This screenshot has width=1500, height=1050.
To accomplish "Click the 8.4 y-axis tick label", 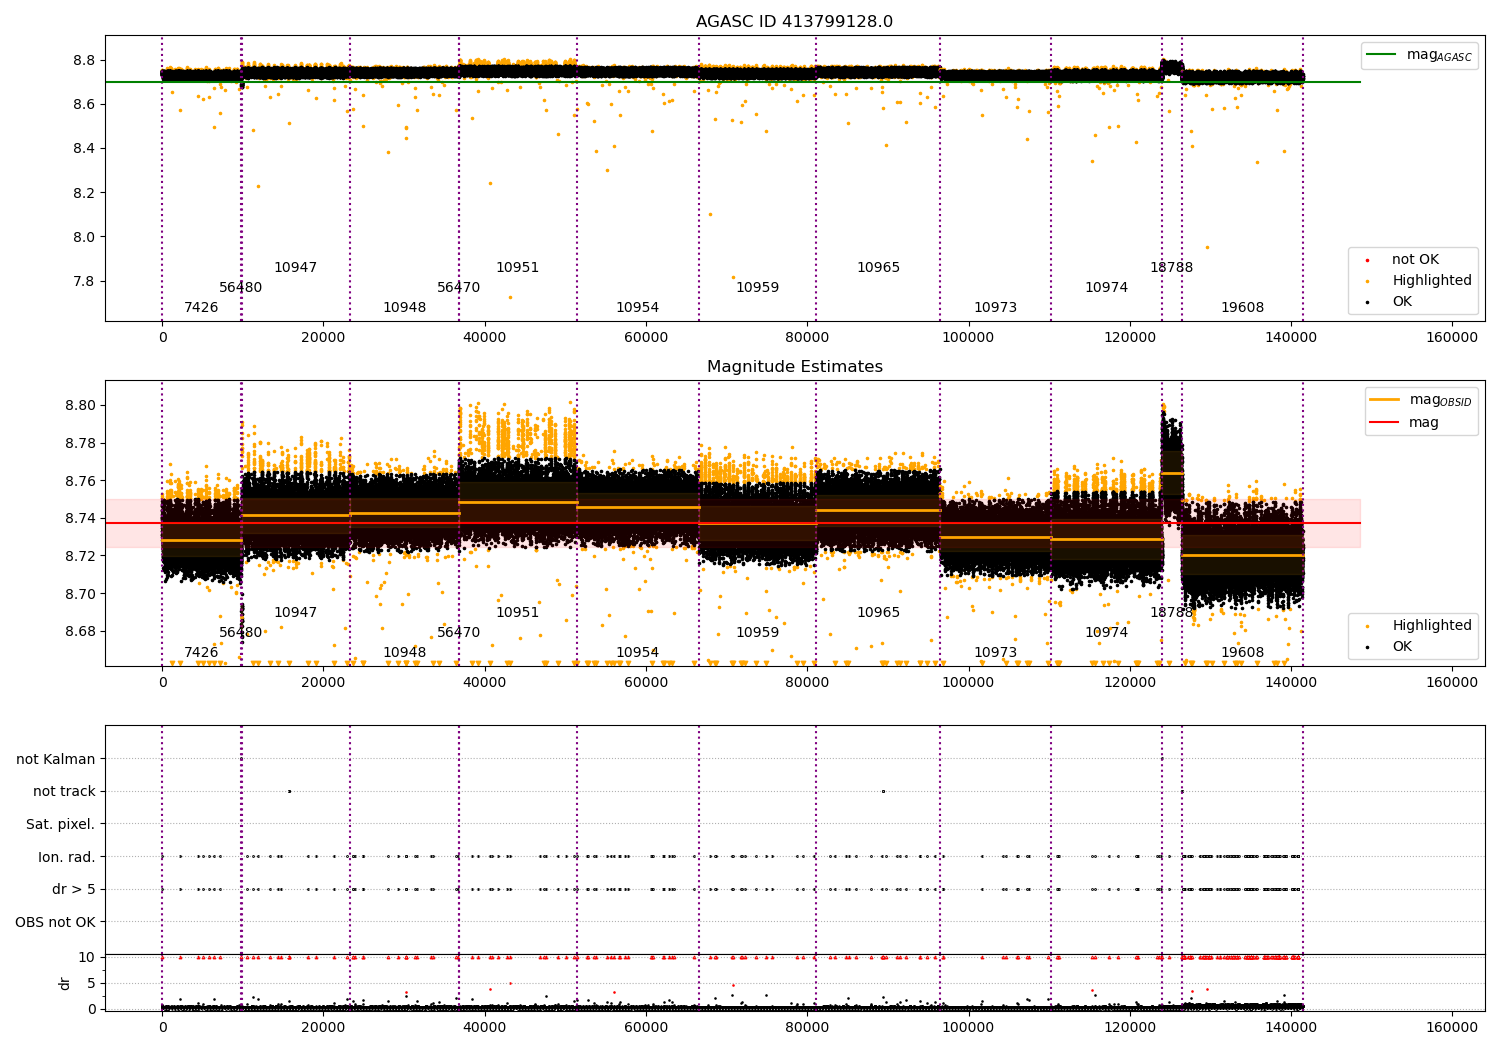I will (x=84, y=148).
